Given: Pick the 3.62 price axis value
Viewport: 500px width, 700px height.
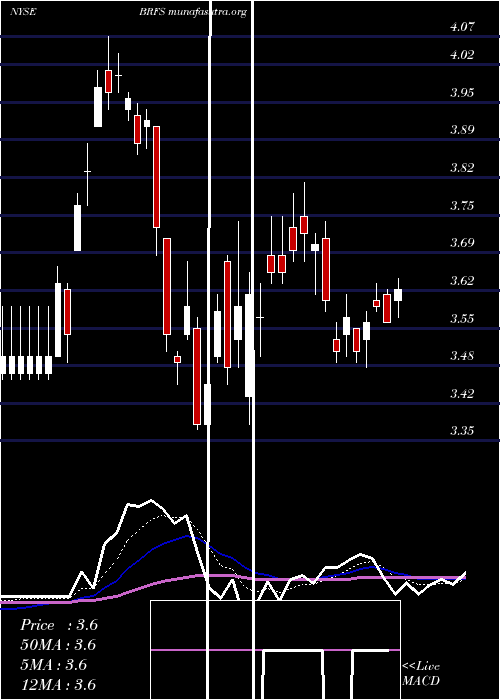Looking at the screenshot, I should point(462,280).
